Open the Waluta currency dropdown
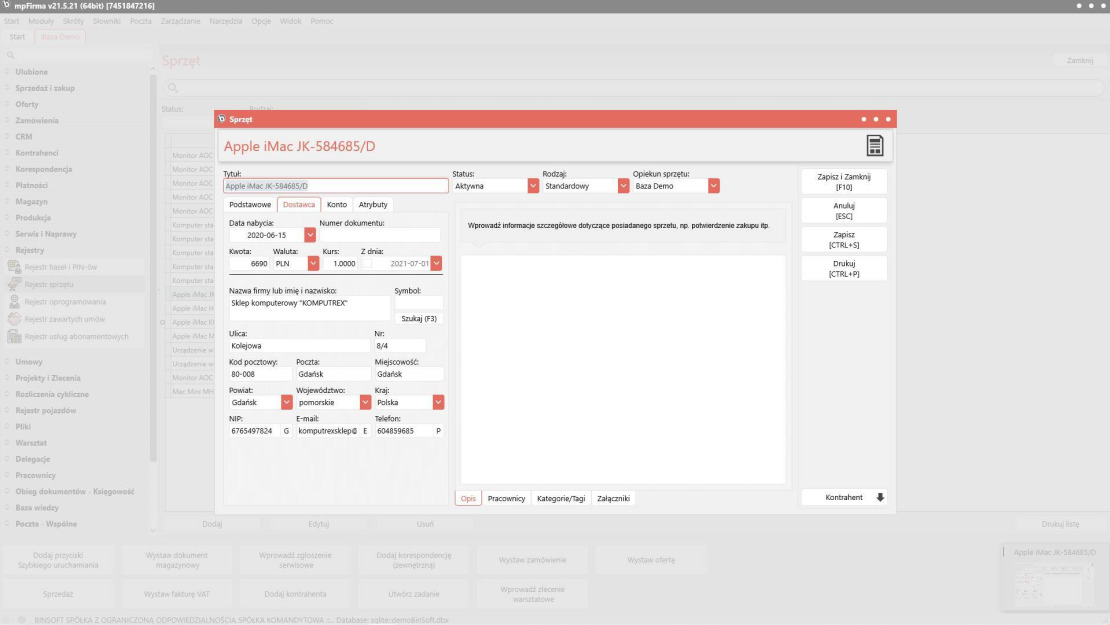This screenshot has height=625, width=1110. coord(314,264)
